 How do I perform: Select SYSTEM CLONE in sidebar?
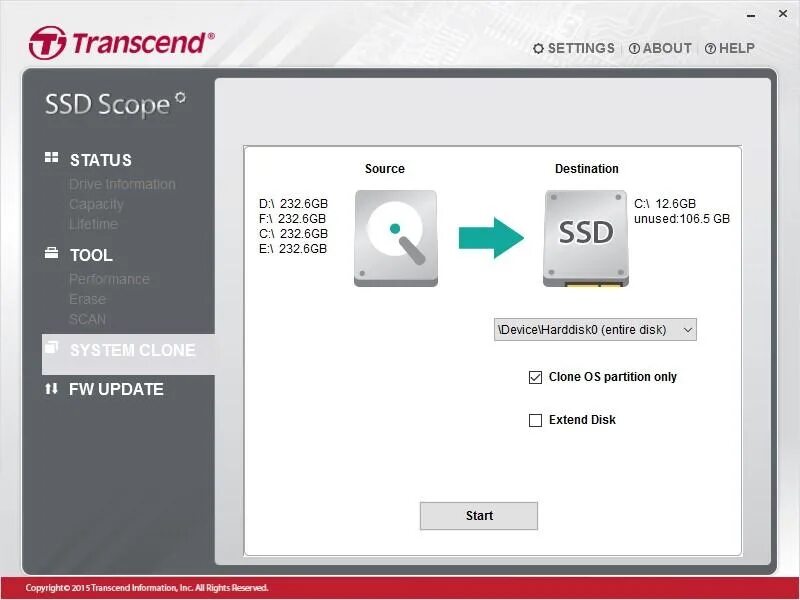(128, 355)
